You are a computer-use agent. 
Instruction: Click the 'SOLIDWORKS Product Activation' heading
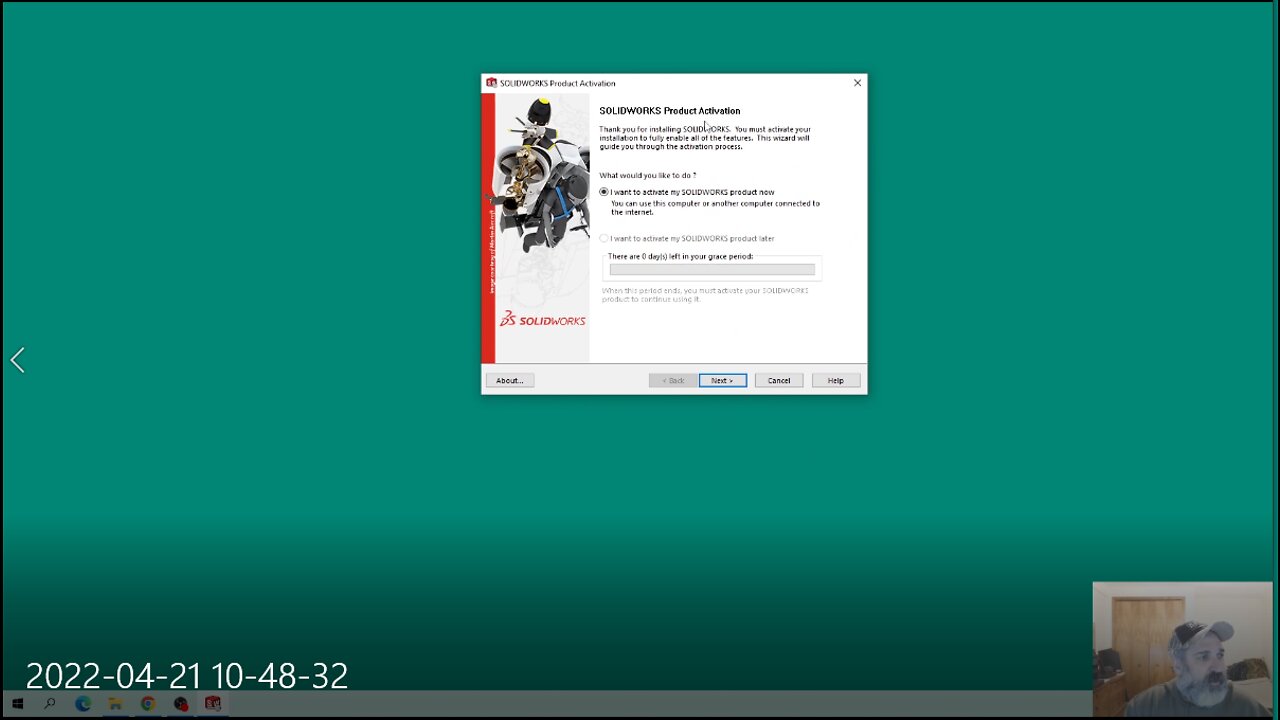(x=670, y=111)
